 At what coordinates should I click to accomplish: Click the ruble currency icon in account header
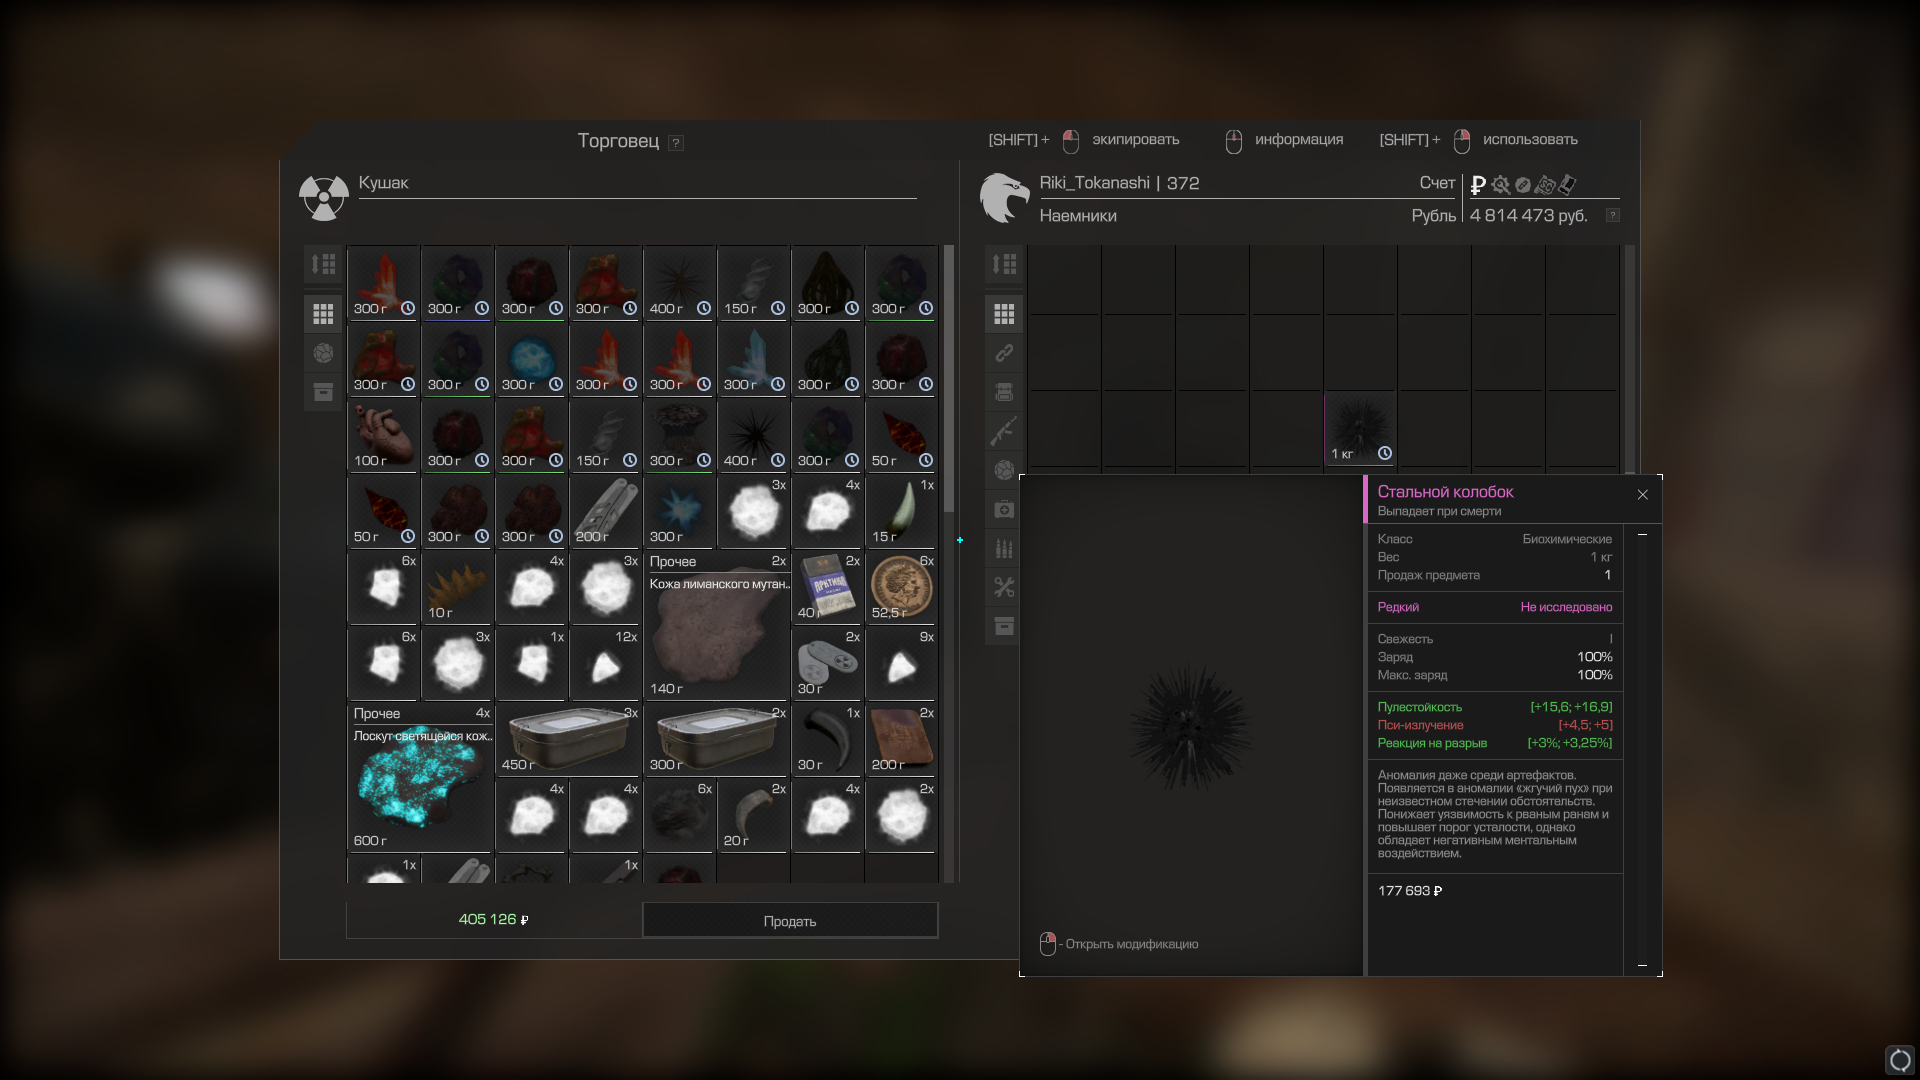click(1478, 184)
